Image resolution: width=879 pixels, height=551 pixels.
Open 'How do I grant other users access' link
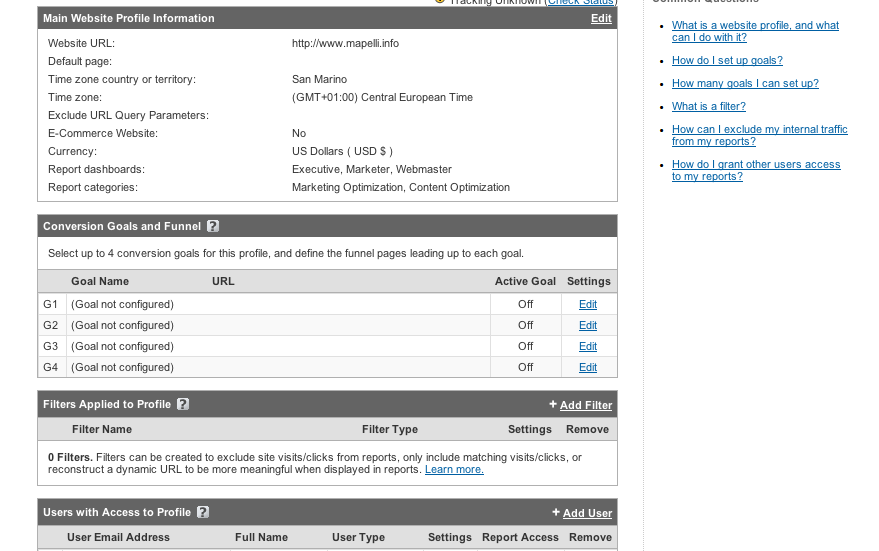(x=756, y=170)
